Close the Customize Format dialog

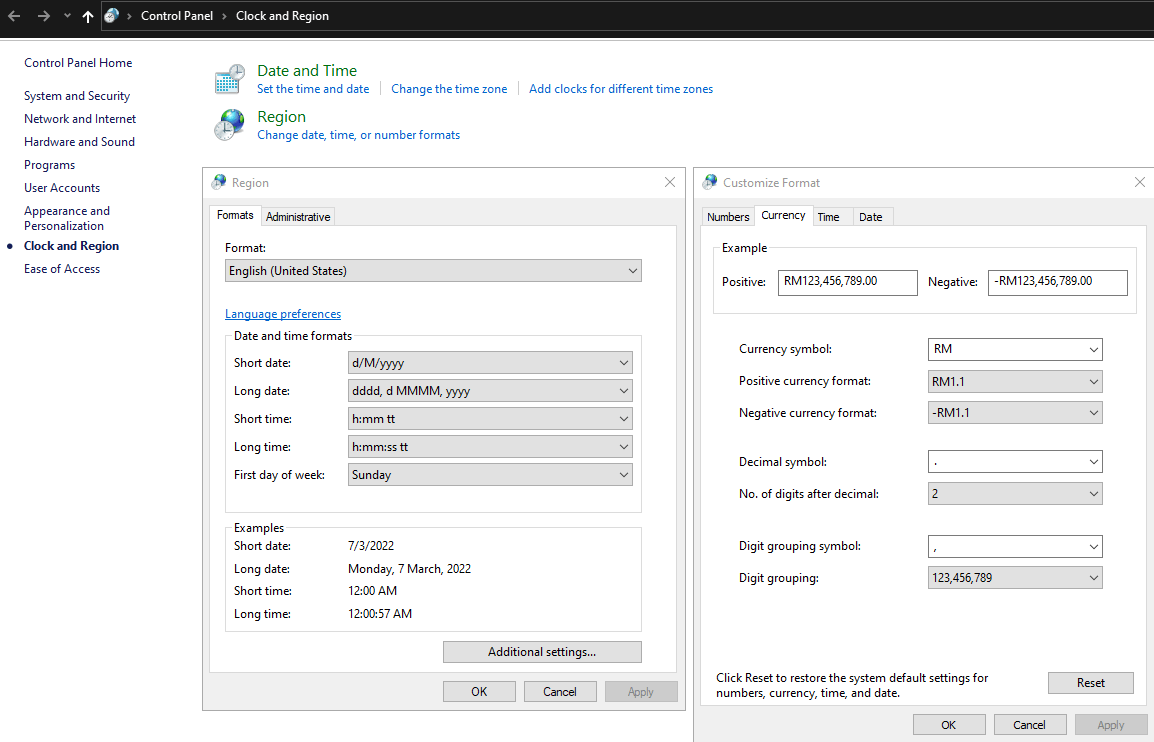pyautogui.click(x=1139, y=182)
